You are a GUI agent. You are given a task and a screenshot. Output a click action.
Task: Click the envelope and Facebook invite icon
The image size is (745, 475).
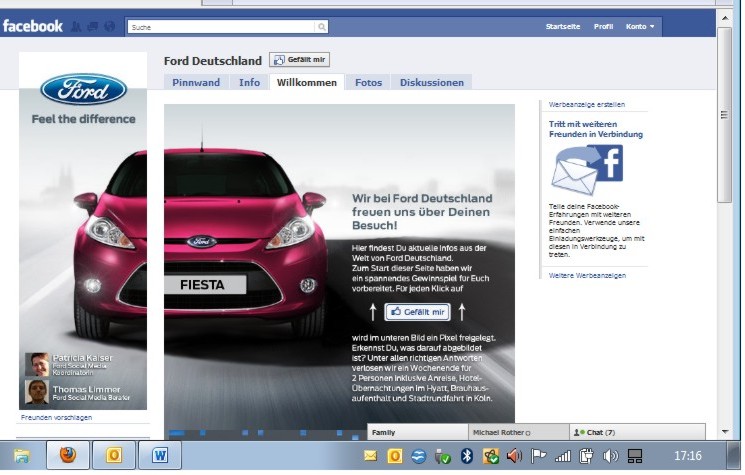click(588, 170)
